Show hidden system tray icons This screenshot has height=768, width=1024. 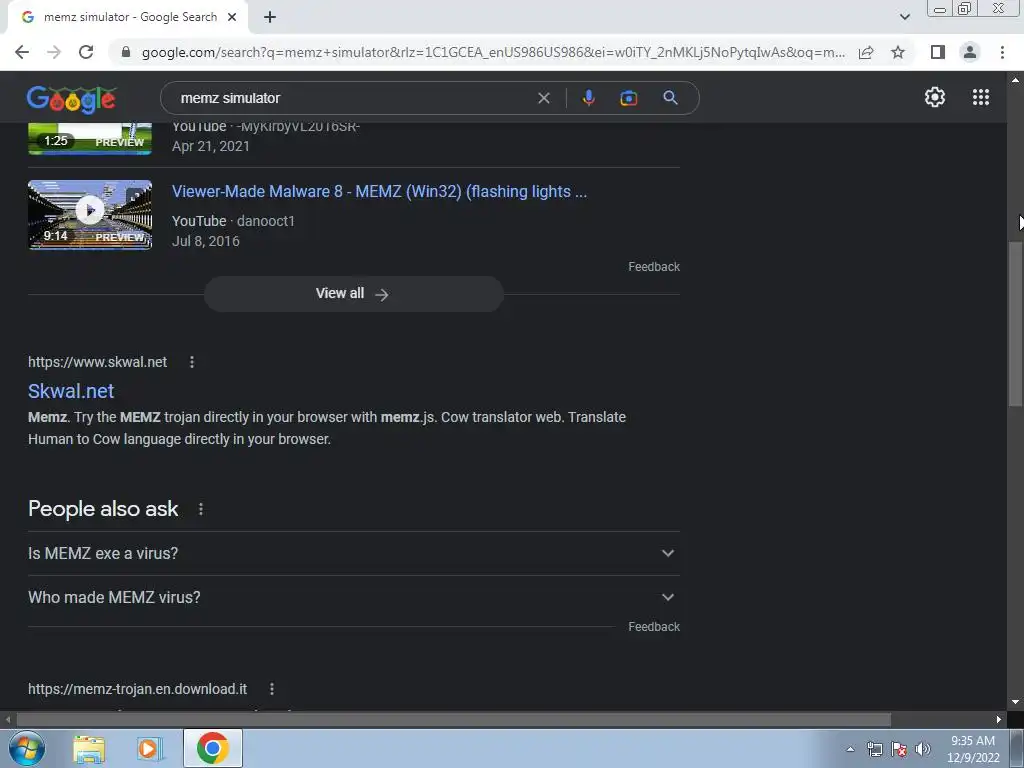tap(850, 749)
